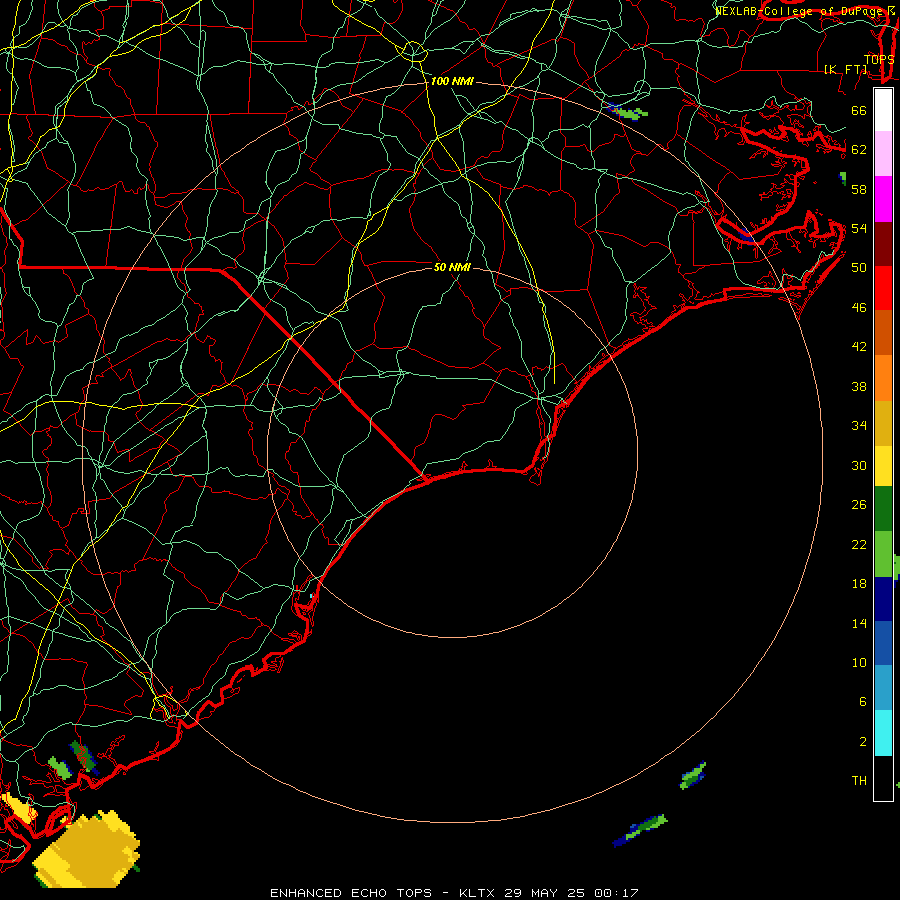Select the dark green legend swatch

[x=883, y=509]
